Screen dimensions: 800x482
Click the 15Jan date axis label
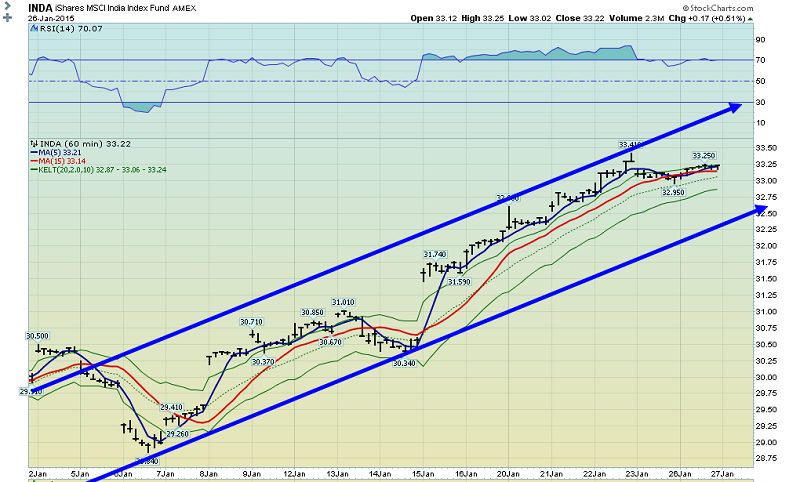click(423, 474)
